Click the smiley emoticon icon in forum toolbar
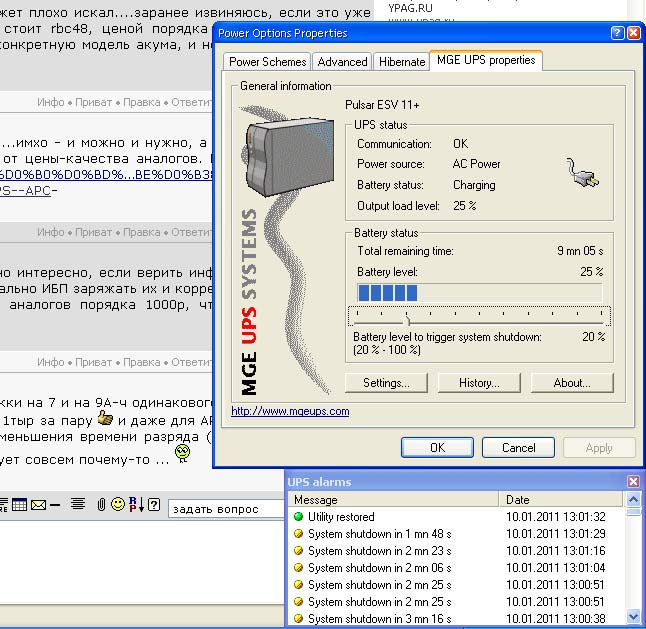Viewport: 646px width, 629px height. (118, 505)
